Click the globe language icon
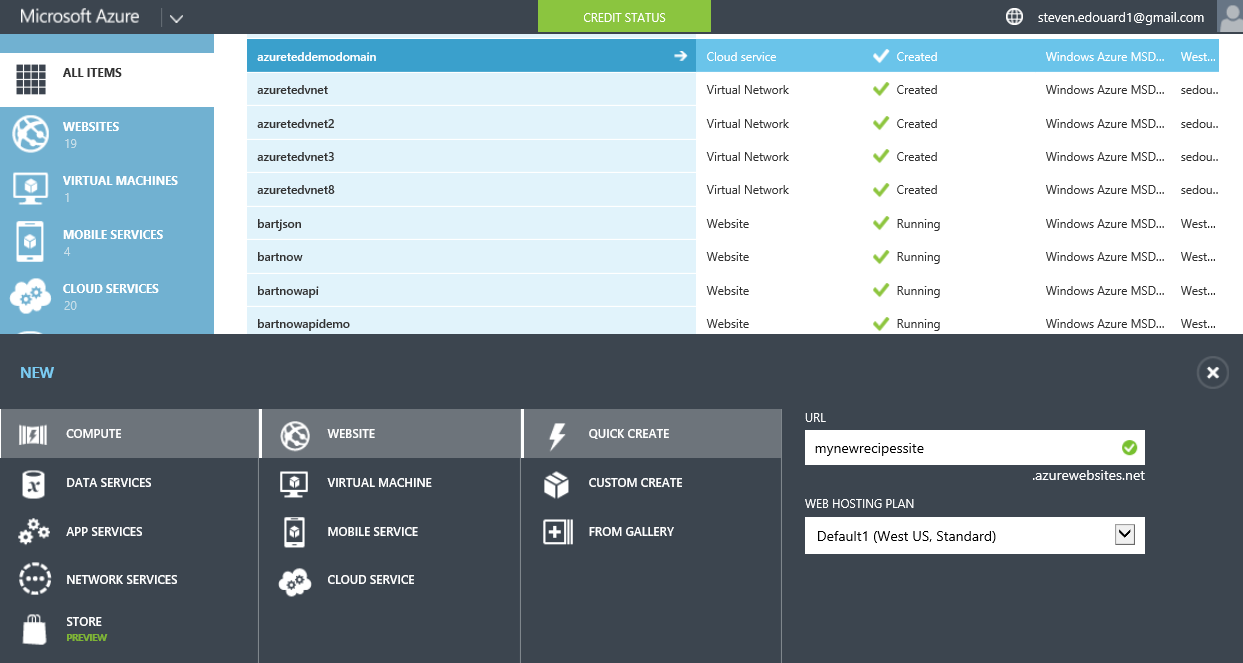1243x663 pixels. tap(1015, 17)
